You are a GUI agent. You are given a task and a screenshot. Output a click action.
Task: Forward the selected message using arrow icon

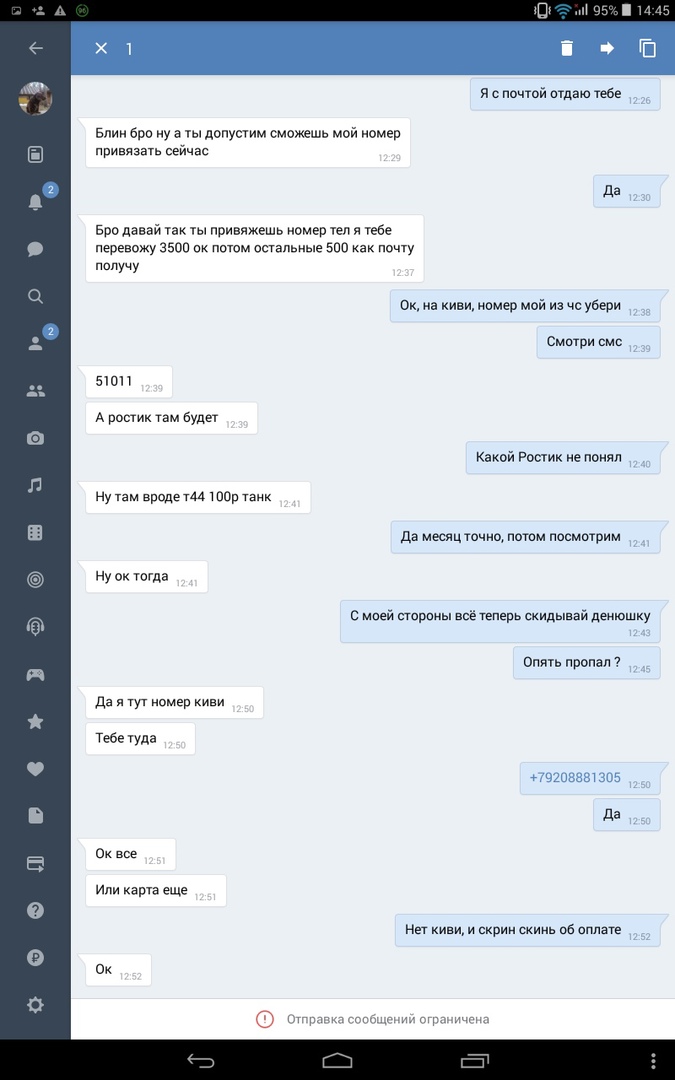click(607, 48)
